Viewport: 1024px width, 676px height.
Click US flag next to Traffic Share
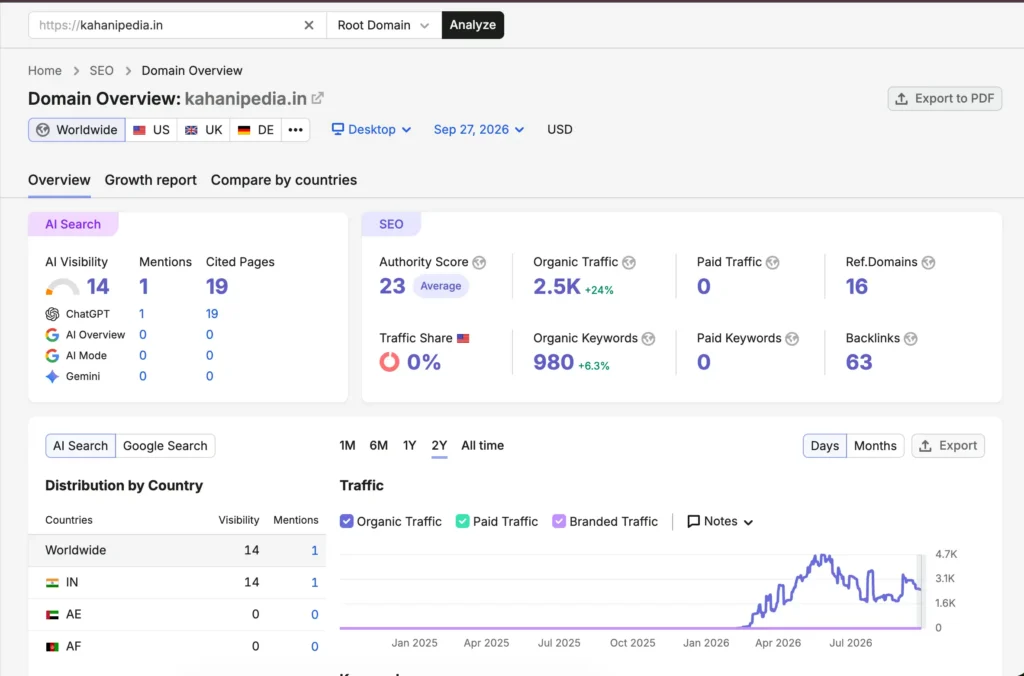tap(463, 338)
